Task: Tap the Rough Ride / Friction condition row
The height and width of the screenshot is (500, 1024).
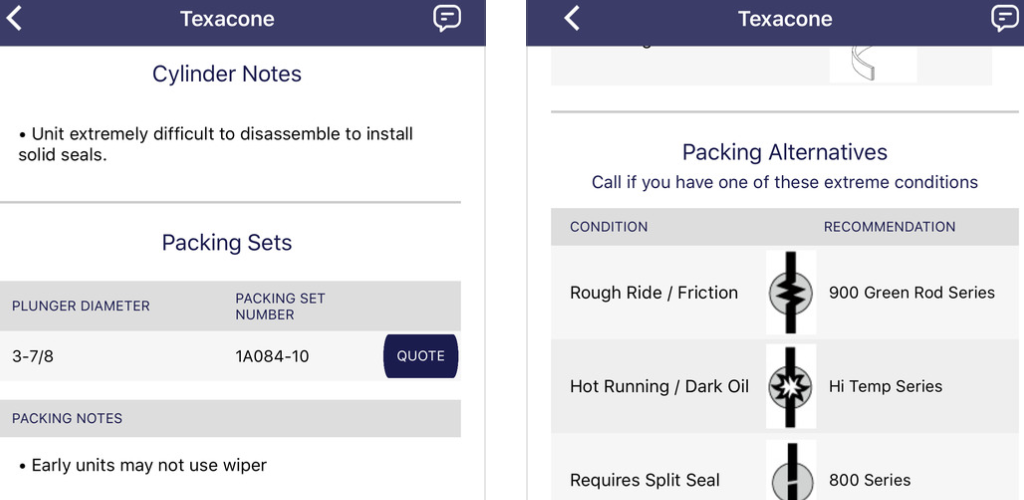Action: tap(784, 292)
